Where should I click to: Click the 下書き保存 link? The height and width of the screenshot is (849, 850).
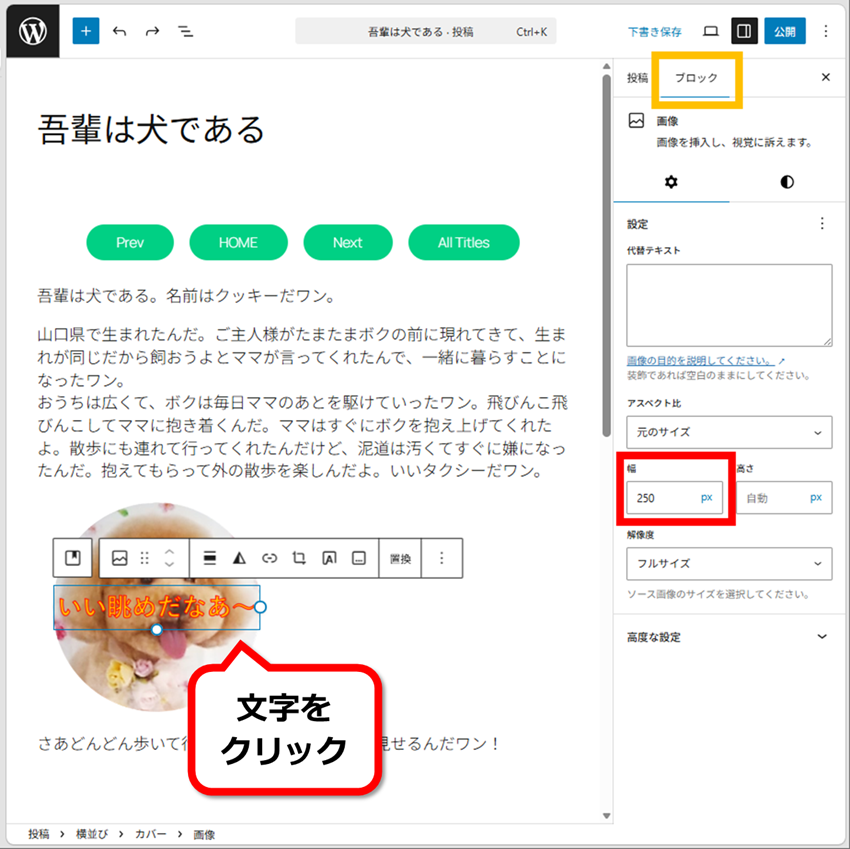pyautogui.click(x=655, y=31)
